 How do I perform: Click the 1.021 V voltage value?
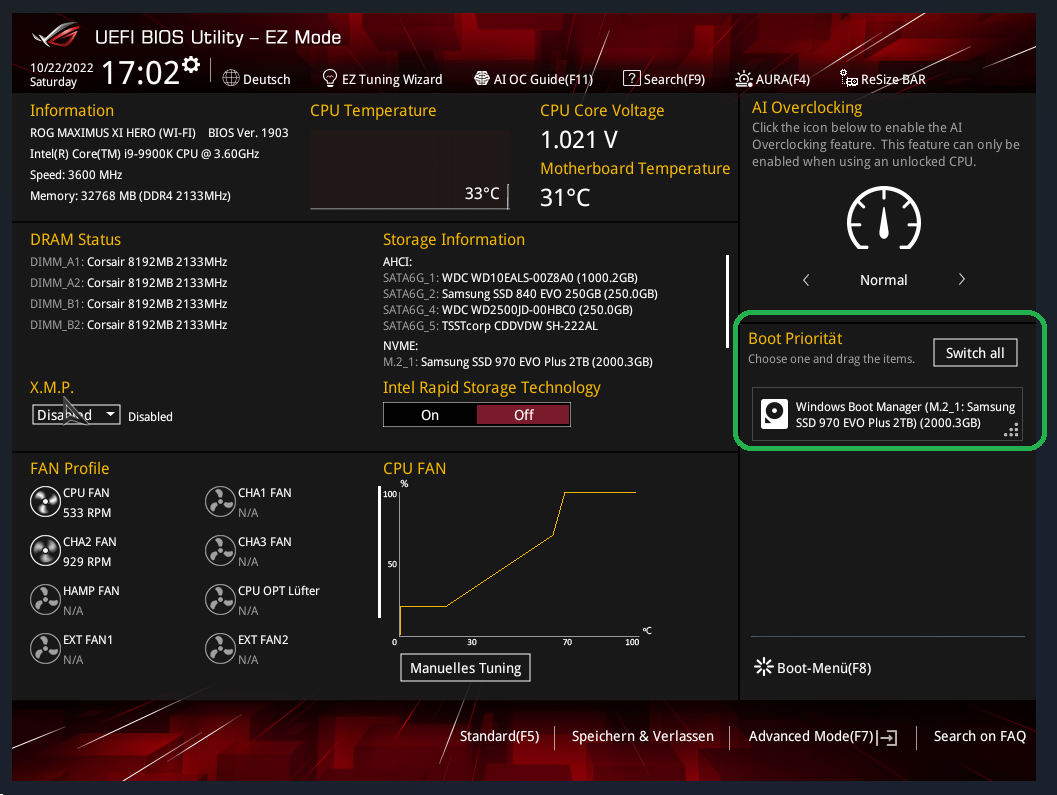tap(579, 140)
